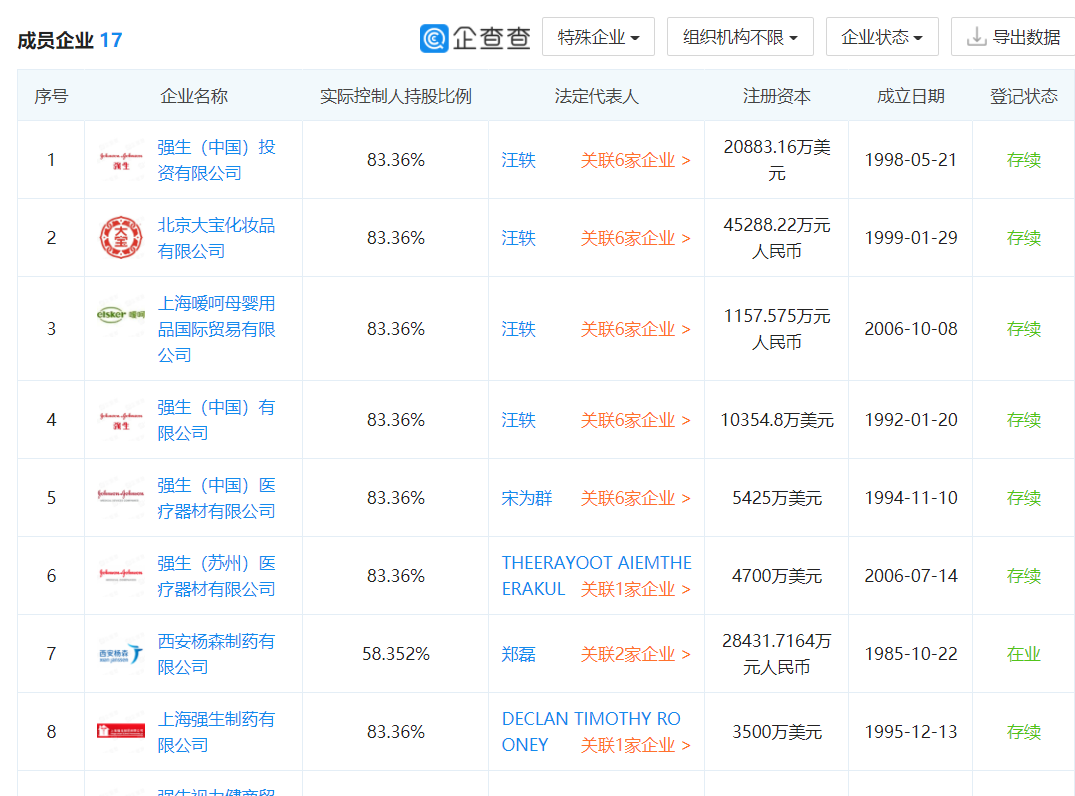The image size is (1075, 796).
Task: Open 北京大宝化妆品有限公司 company link
Action: tap(217, 238)
